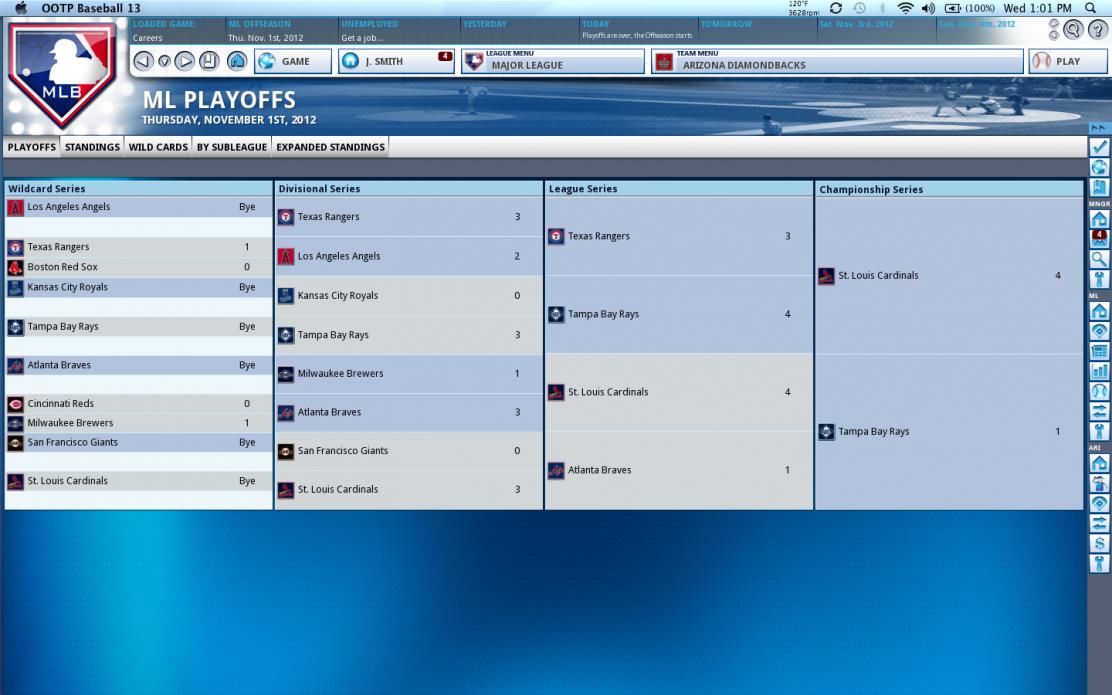Screen dimensions: 1112x695
Task: Open the League Menu Major League dropdown
Action: 552,62
